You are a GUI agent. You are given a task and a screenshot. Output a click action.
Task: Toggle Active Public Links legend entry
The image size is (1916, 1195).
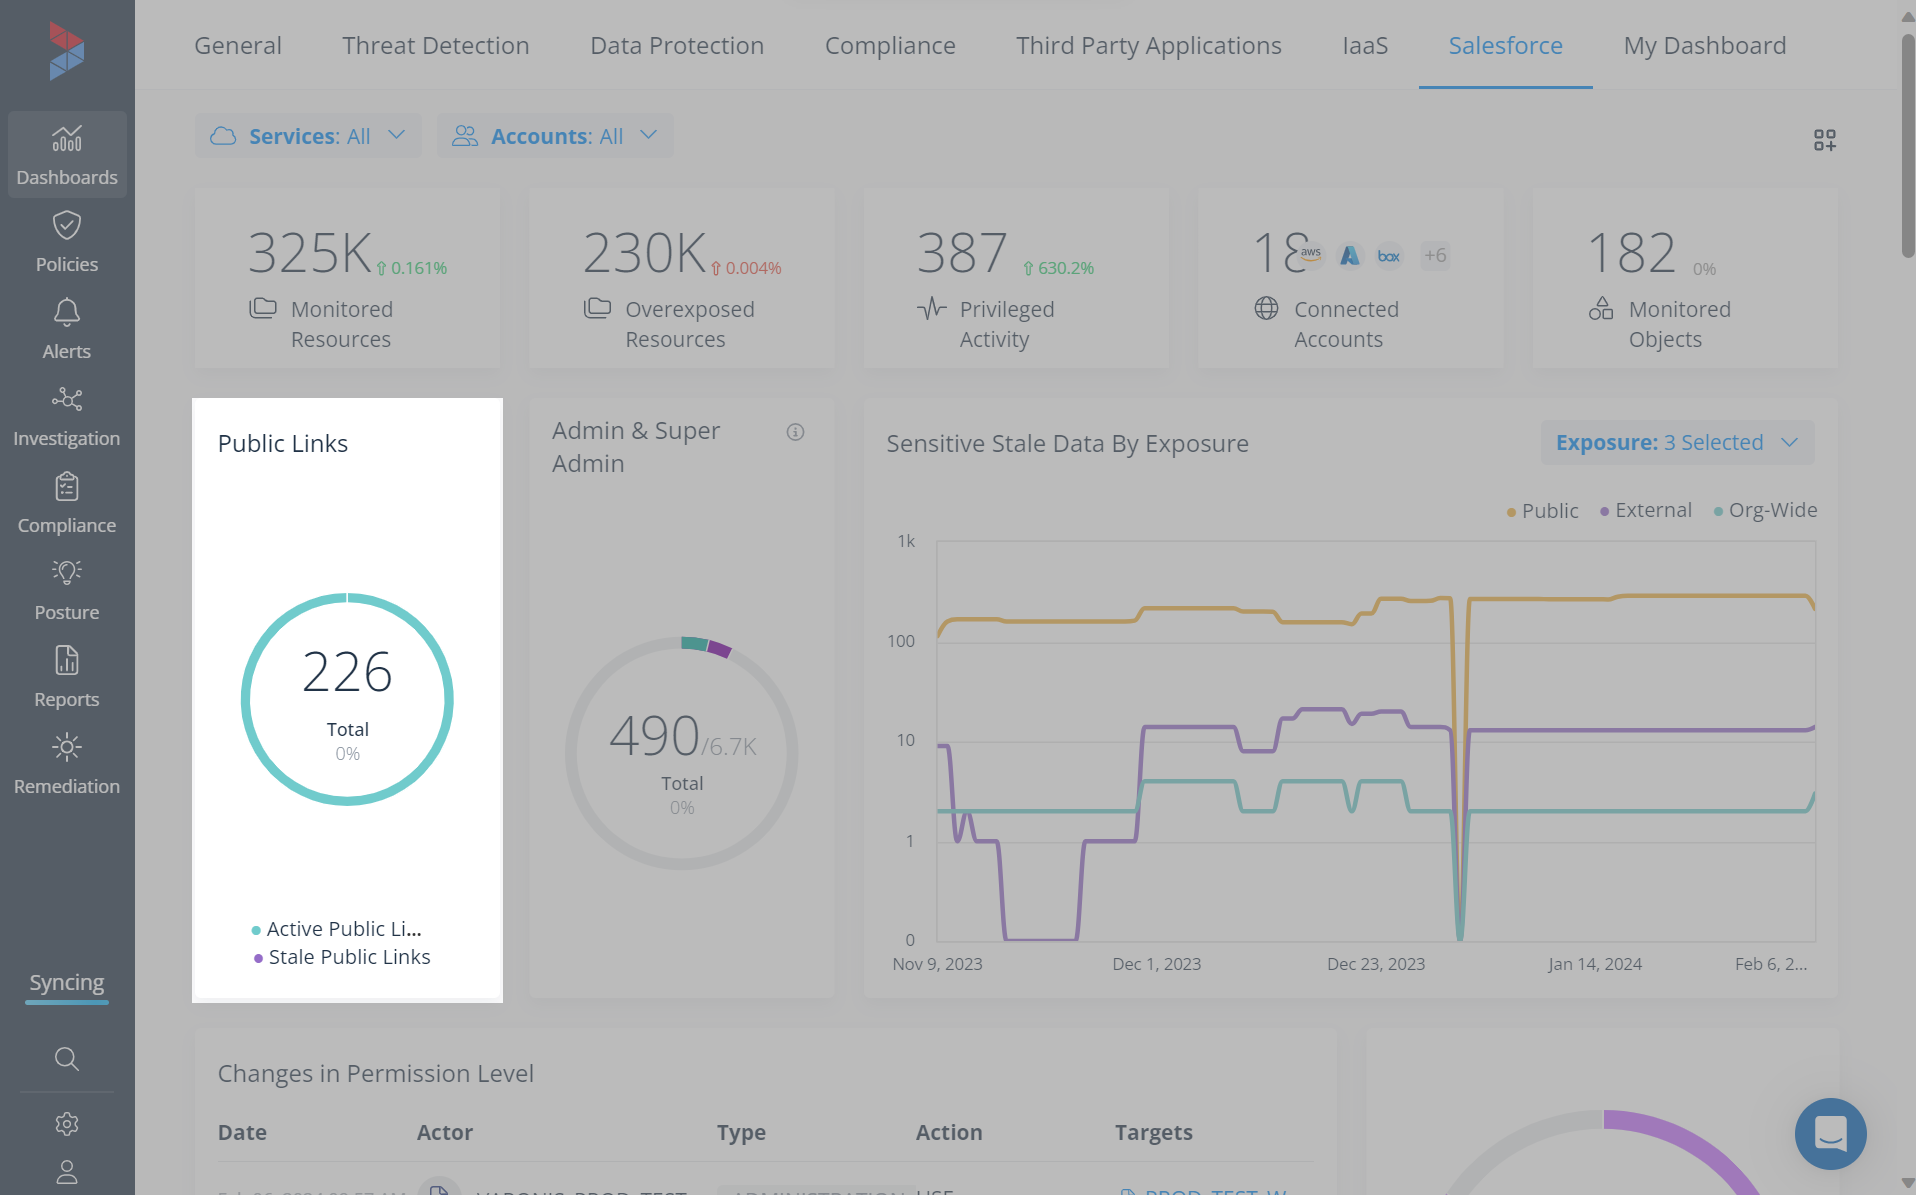[336, 929]
